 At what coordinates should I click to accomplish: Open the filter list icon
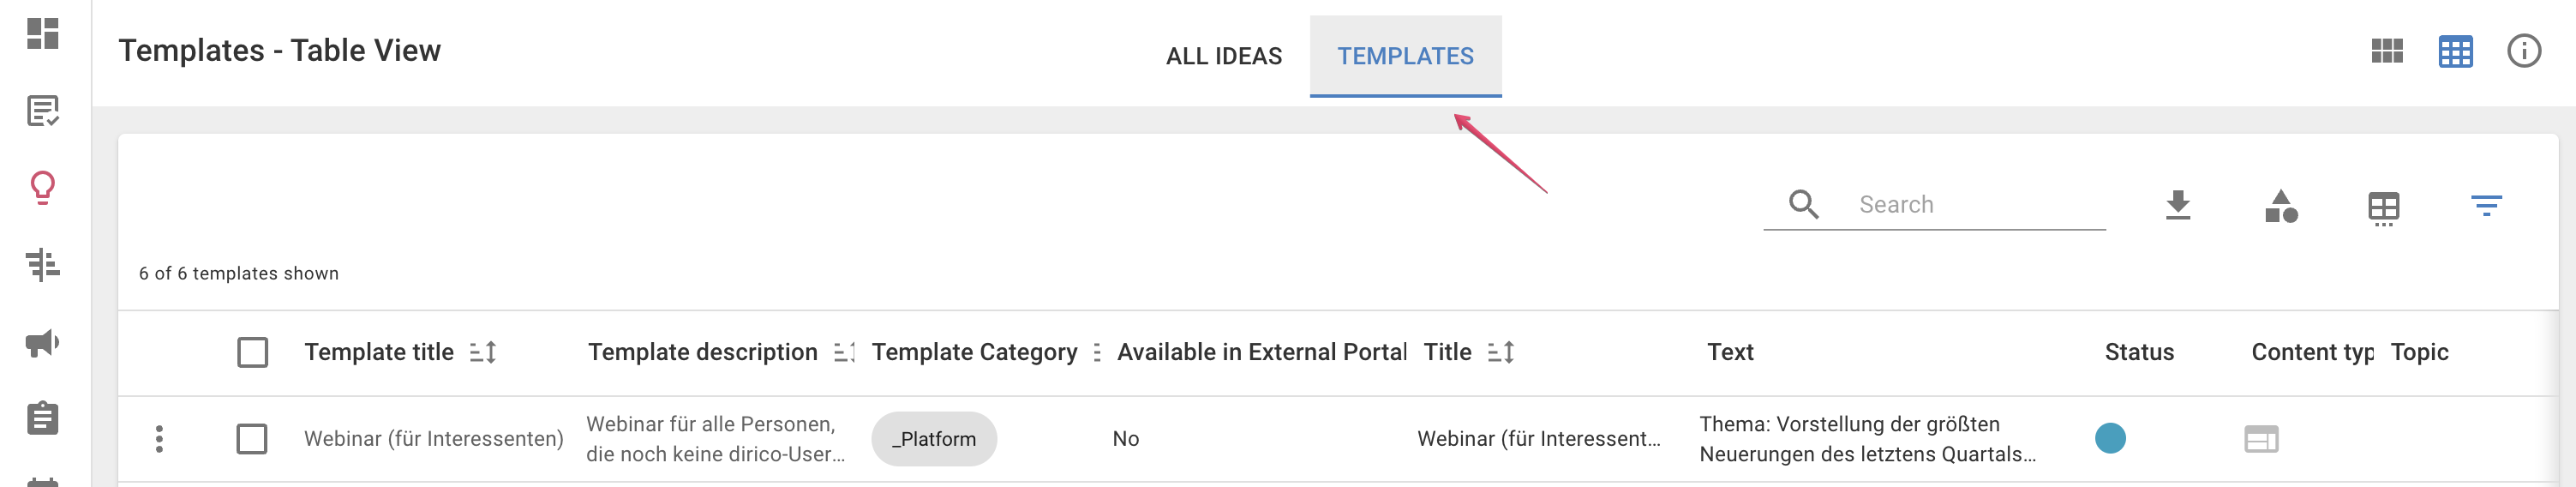coord(2485,206)
